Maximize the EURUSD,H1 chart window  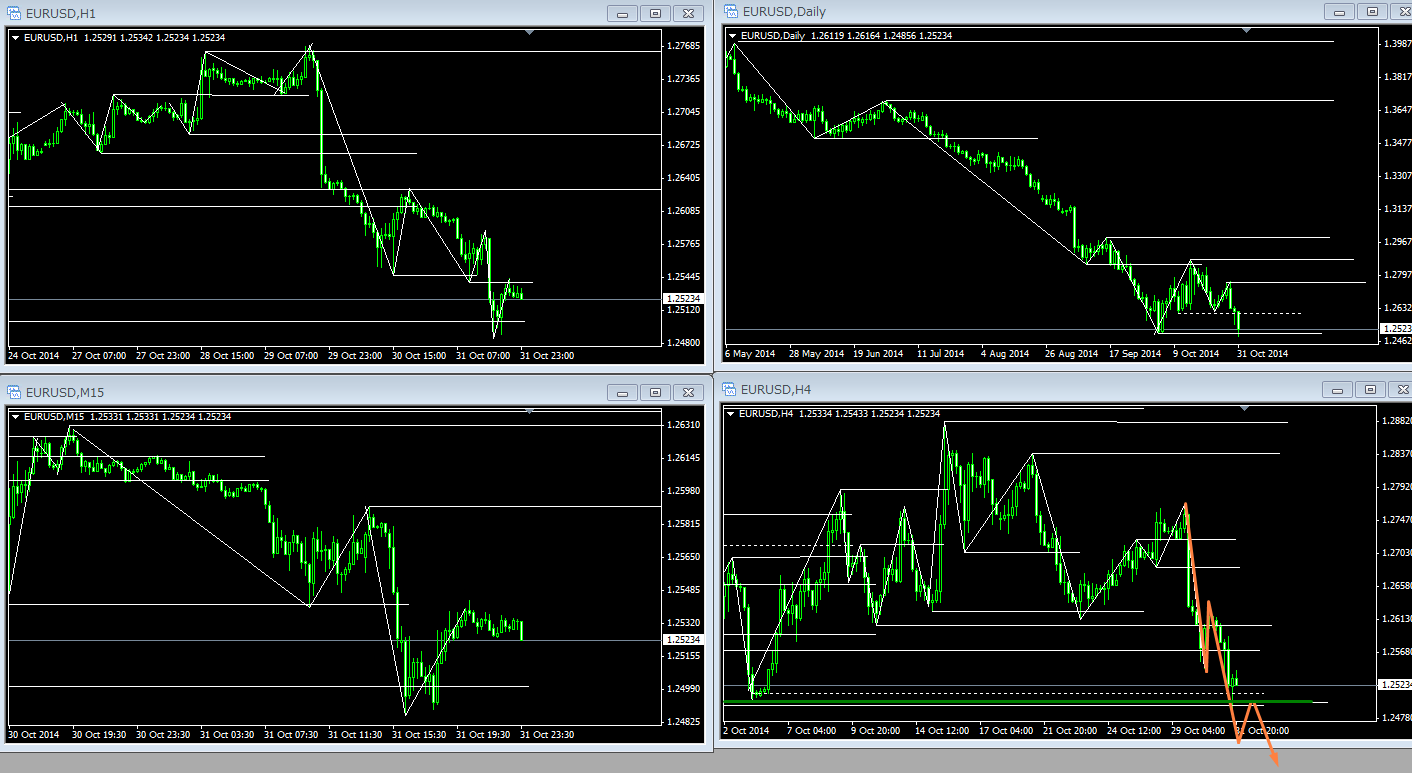click(656, 13)
